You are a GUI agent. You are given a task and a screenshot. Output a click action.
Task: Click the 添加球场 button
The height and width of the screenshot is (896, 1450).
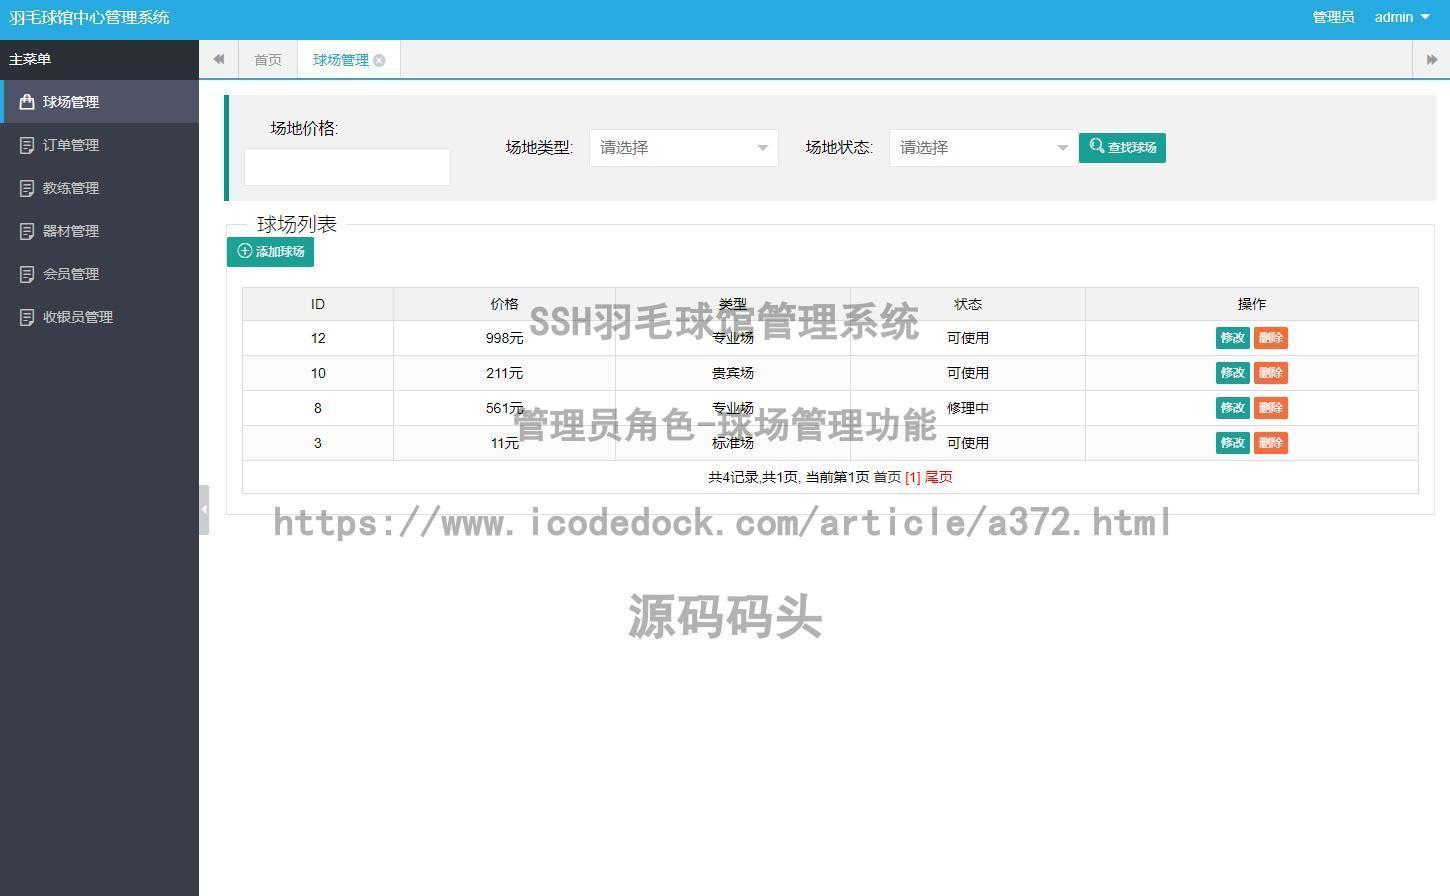270,252
